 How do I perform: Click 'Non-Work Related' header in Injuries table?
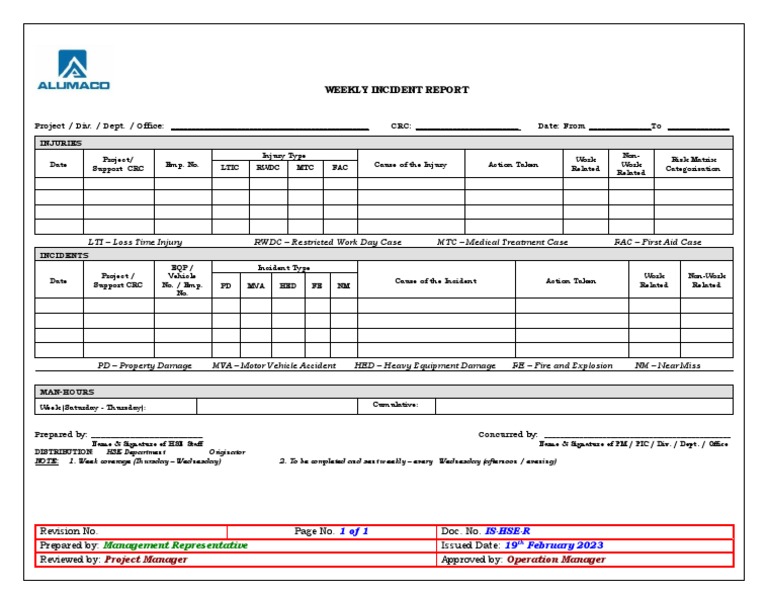point(631,164)
